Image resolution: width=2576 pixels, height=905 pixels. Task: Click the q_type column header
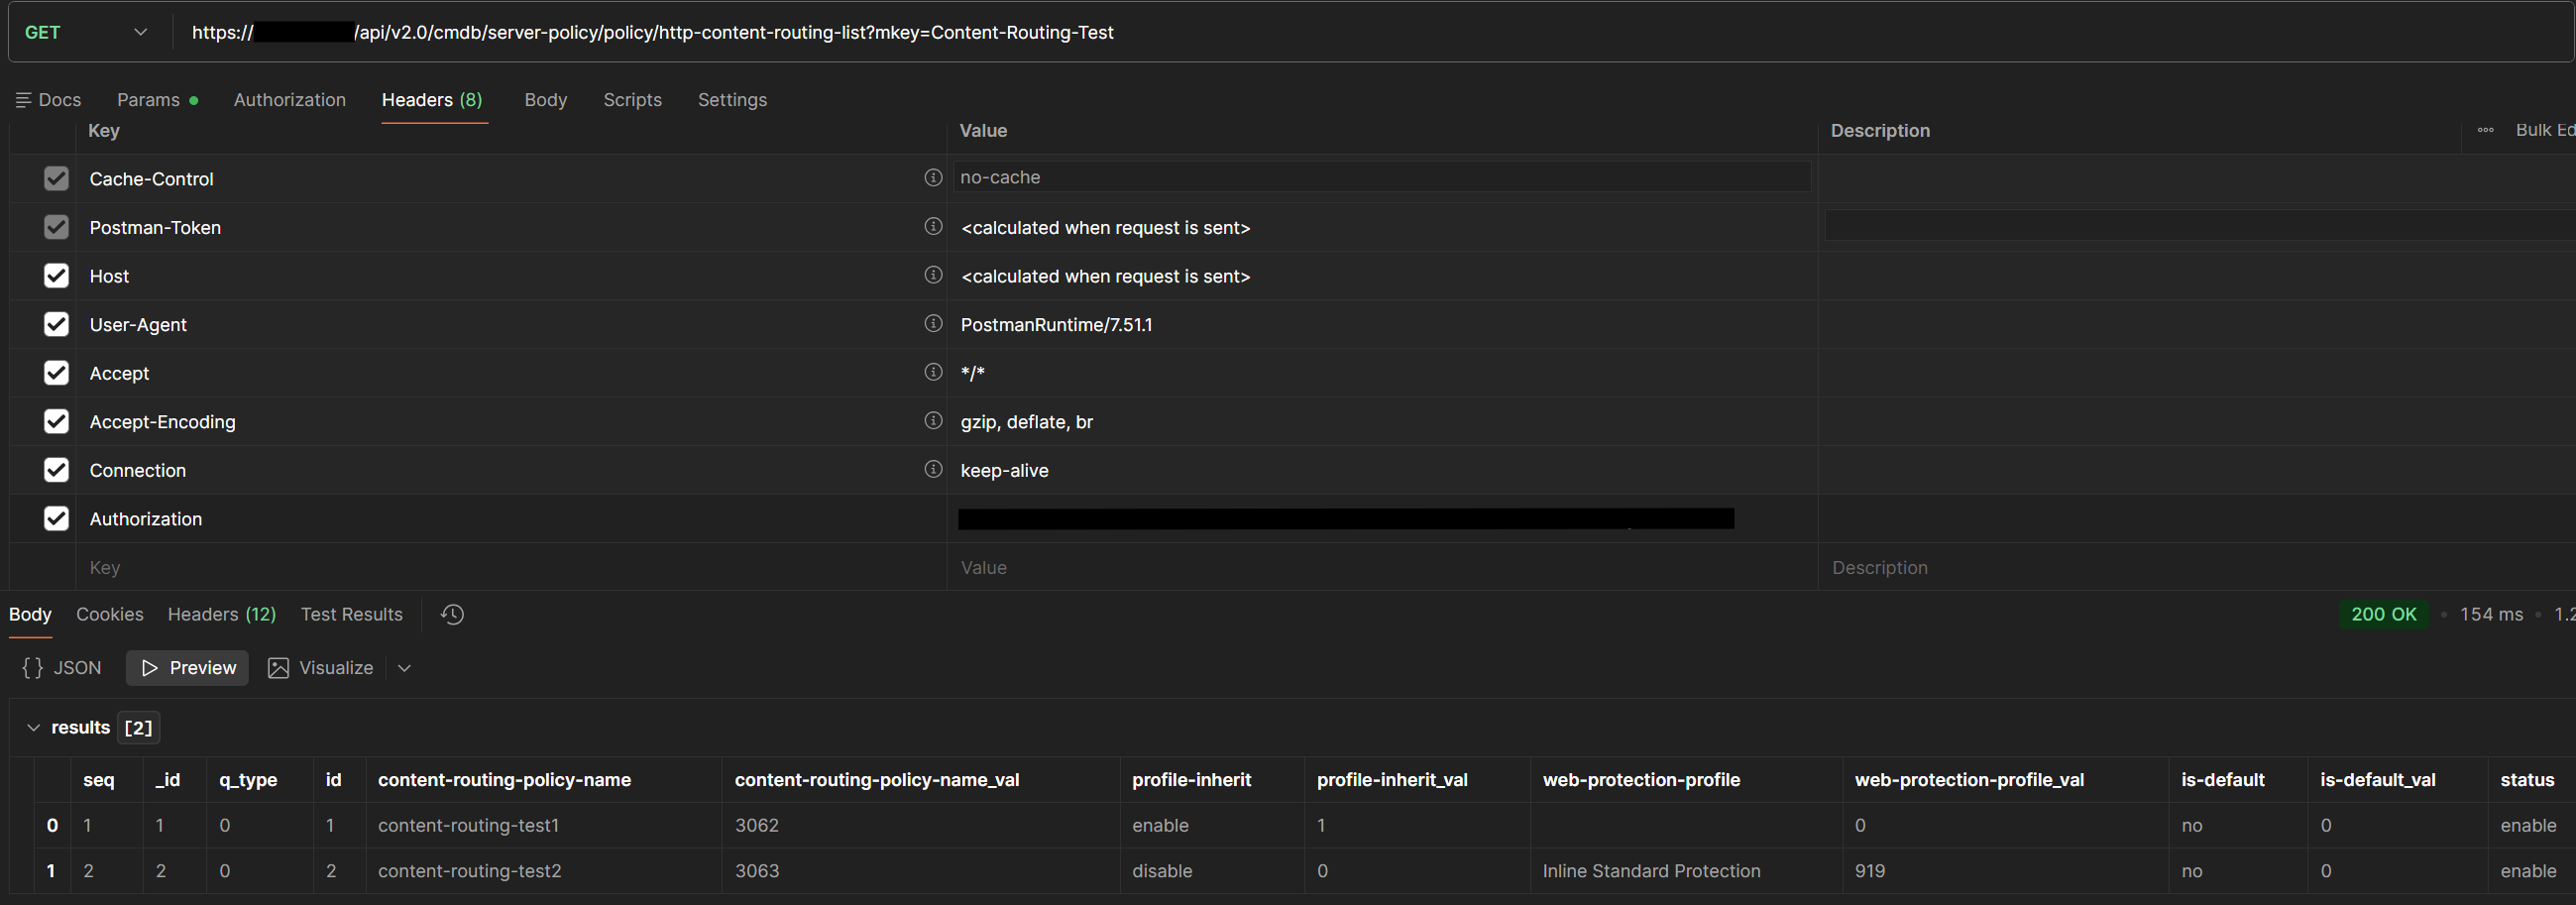point(248,780)
